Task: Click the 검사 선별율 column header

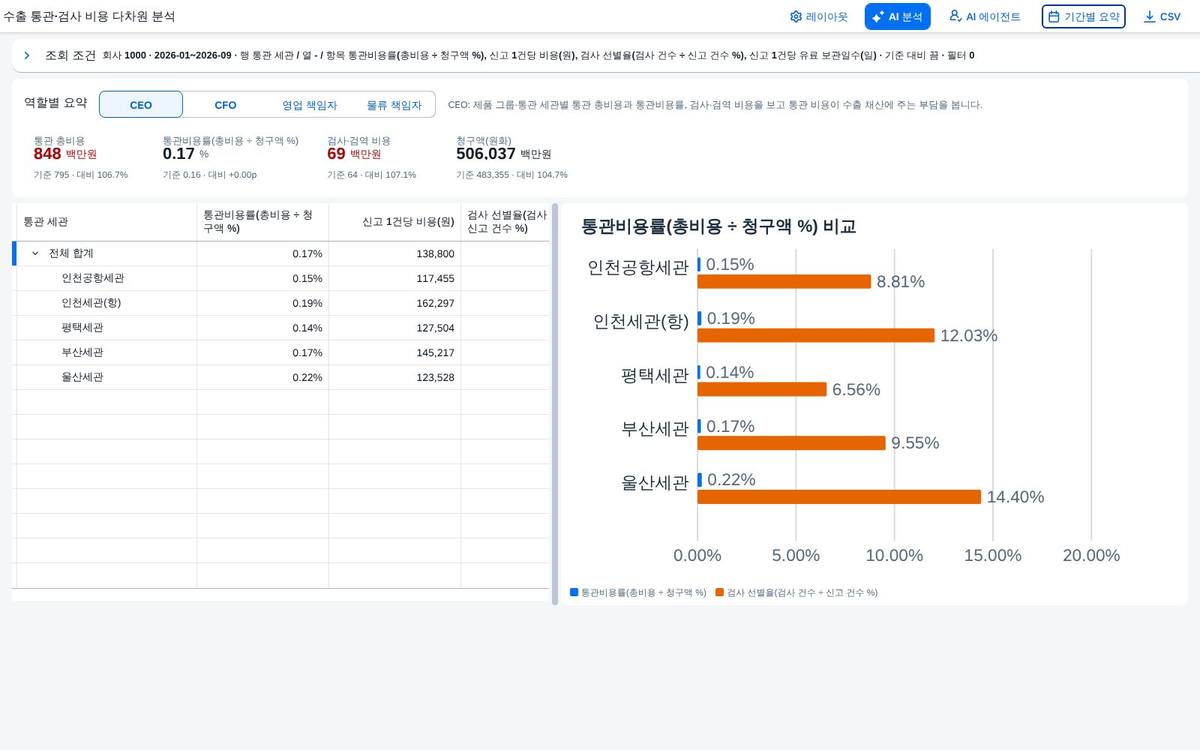Action: pyautogui.click(x=505, y=221)
